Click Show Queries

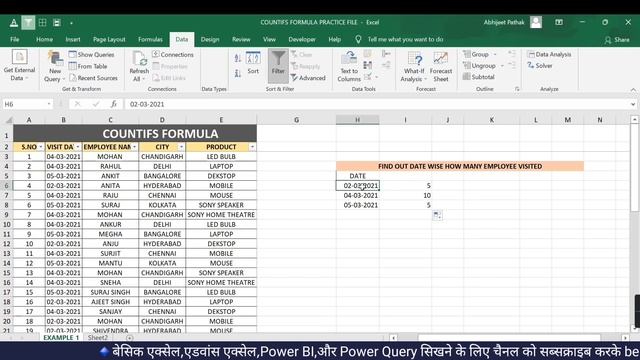91,54
